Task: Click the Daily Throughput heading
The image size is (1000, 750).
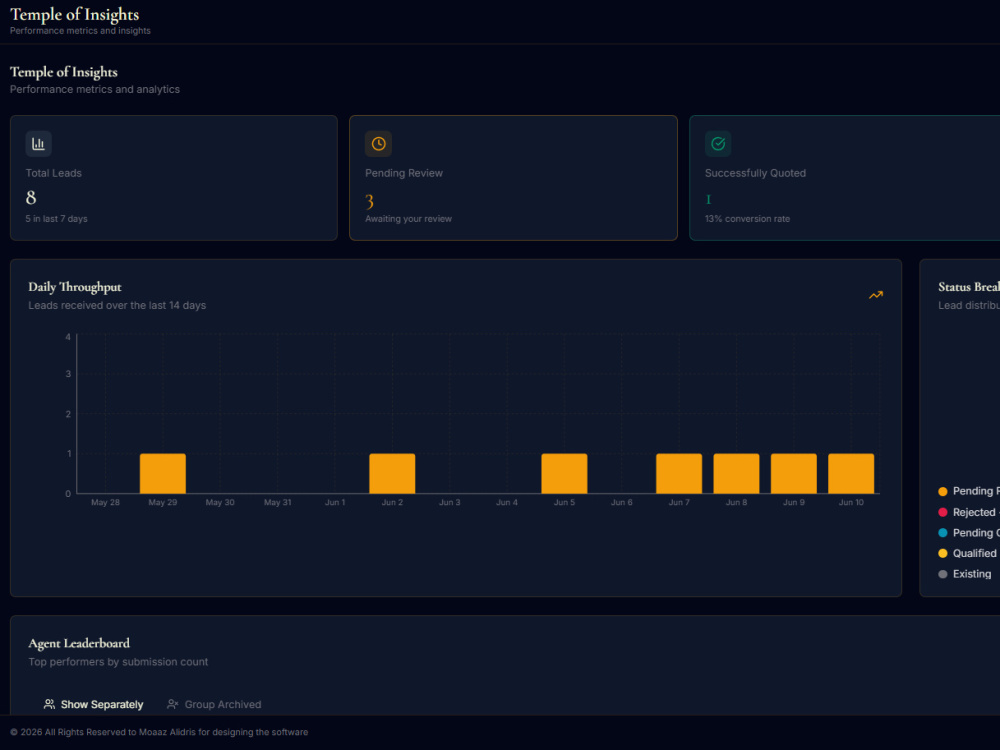Action: pyautogui.click(x=75, y=287)
